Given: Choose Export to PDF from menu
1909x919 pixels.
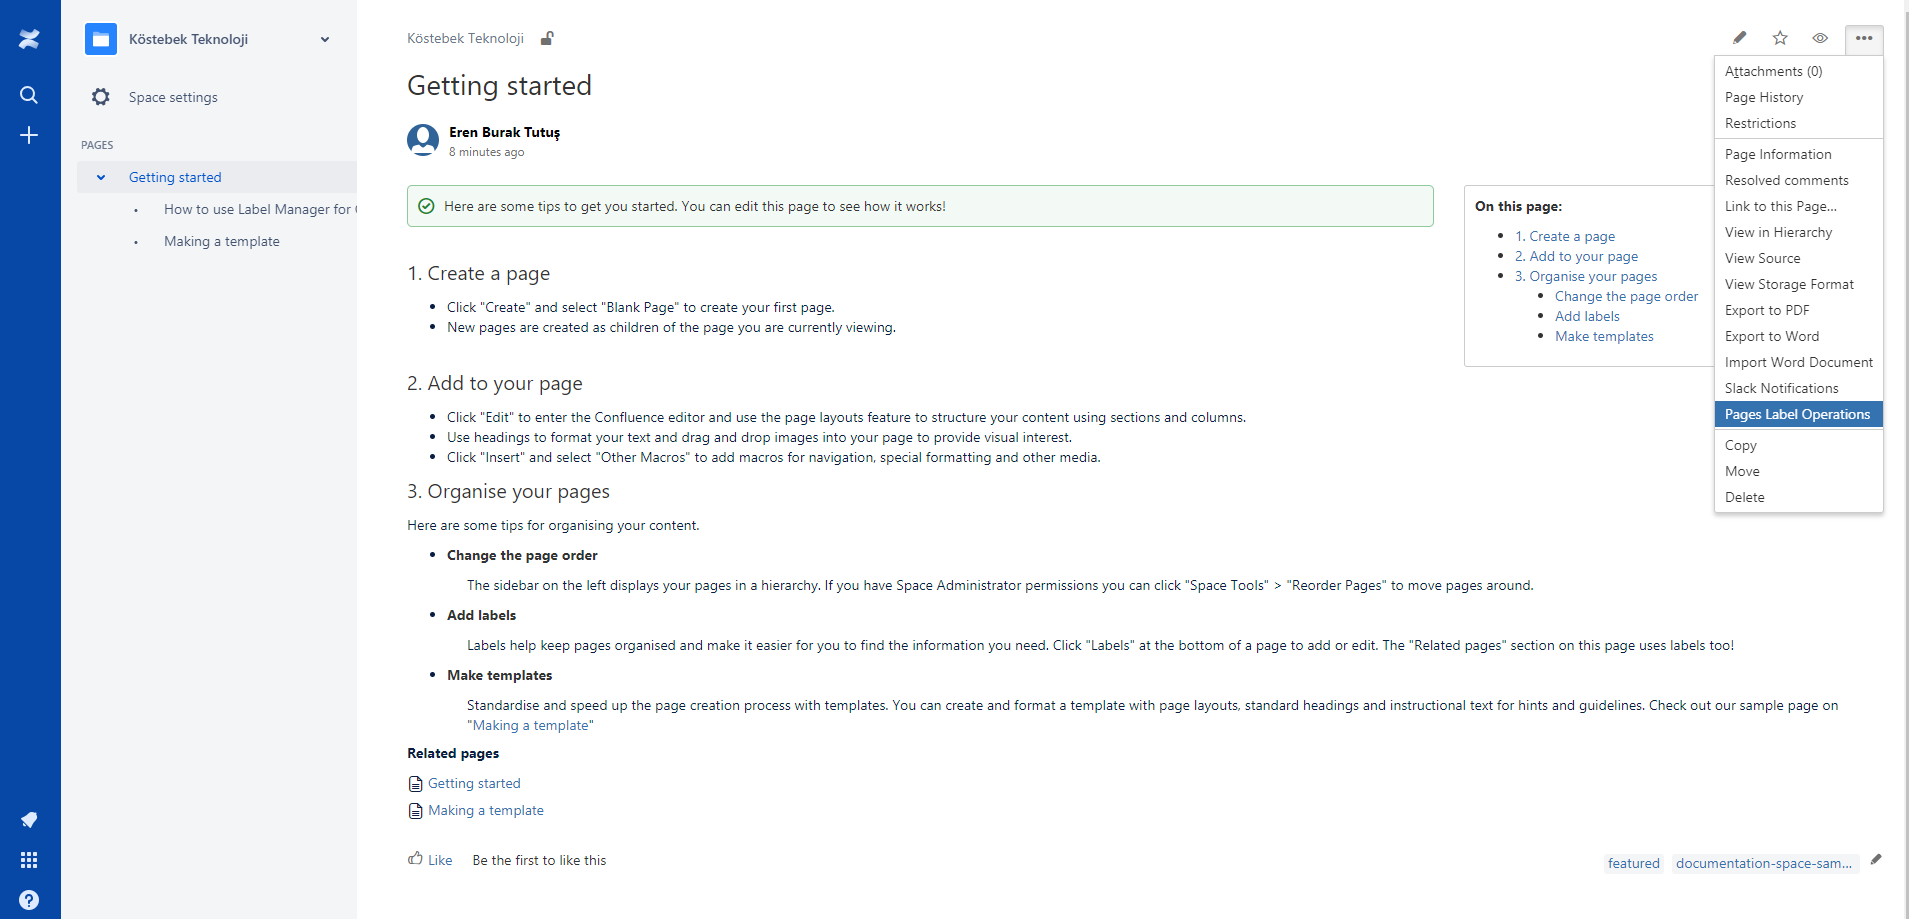Looking at the screenshot, I should point(1767,310).
